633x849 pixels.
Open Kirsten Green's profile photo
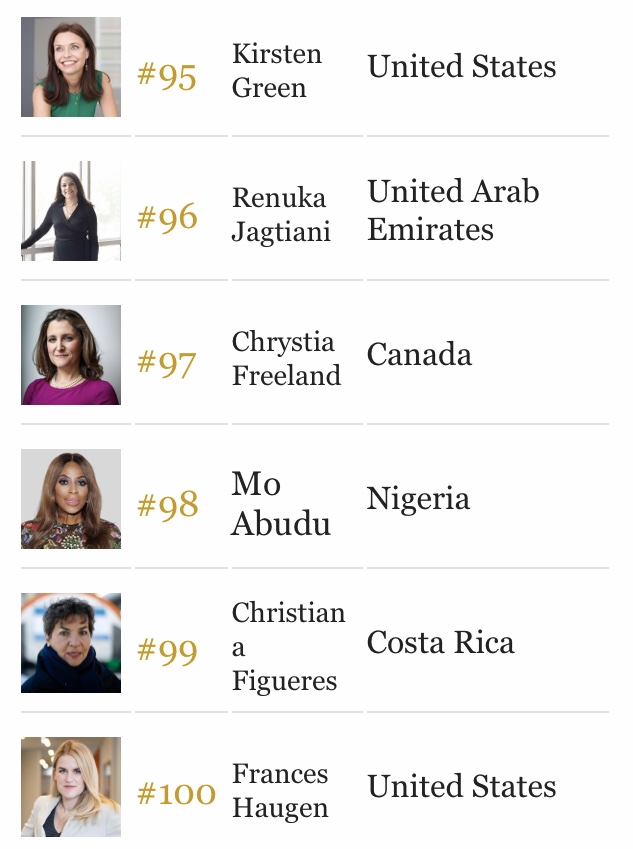pyautogui.click(x=71, y=67)
